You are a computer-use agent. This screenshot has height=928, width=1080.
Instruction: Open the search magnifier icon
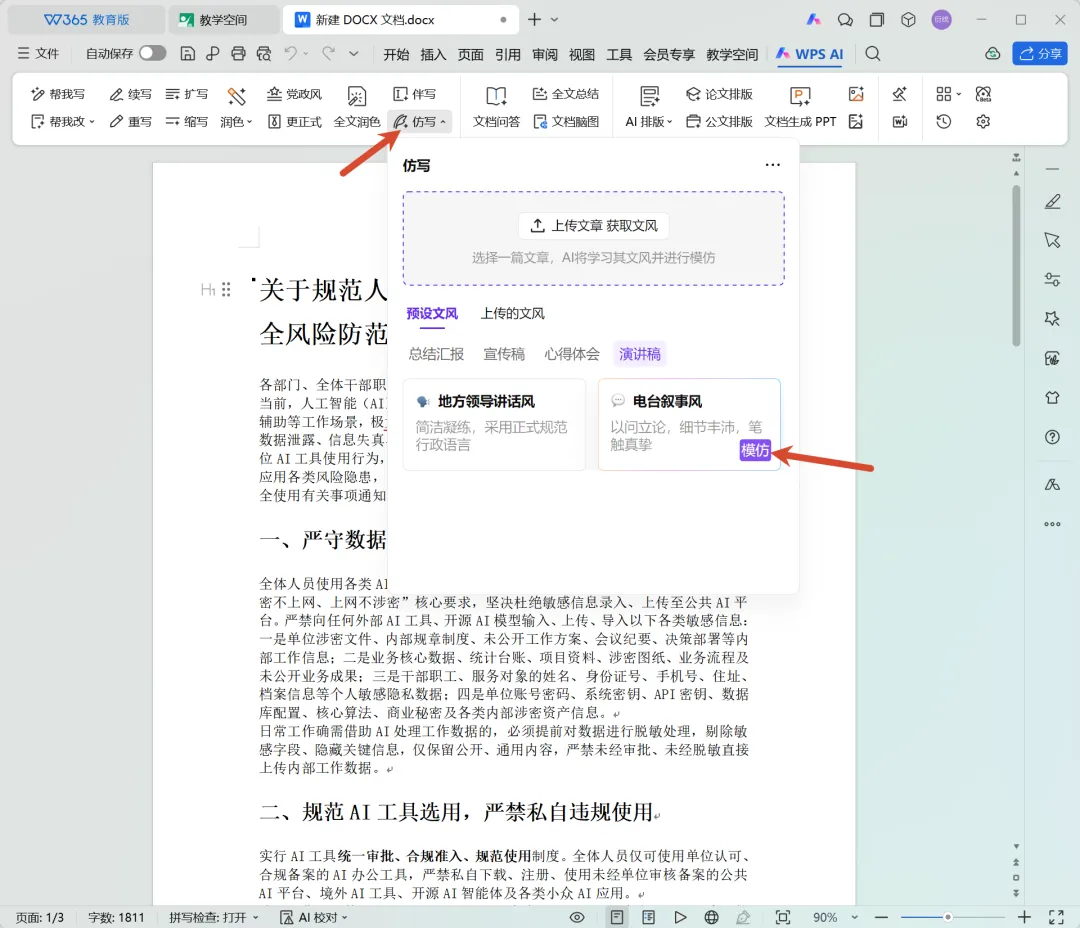[873, 54]
